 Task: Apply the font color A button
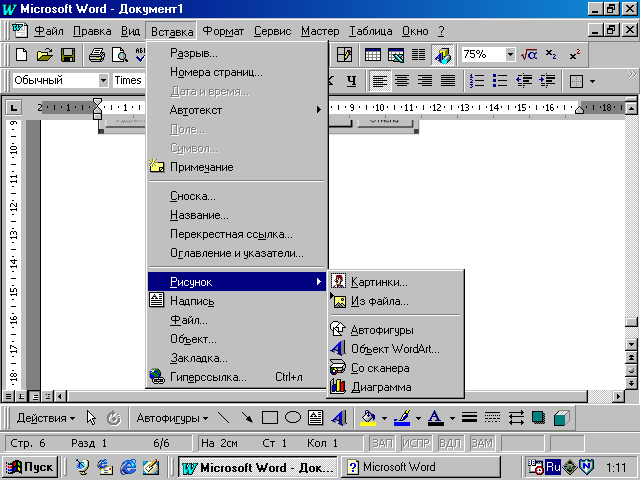[x=436, y=418]
